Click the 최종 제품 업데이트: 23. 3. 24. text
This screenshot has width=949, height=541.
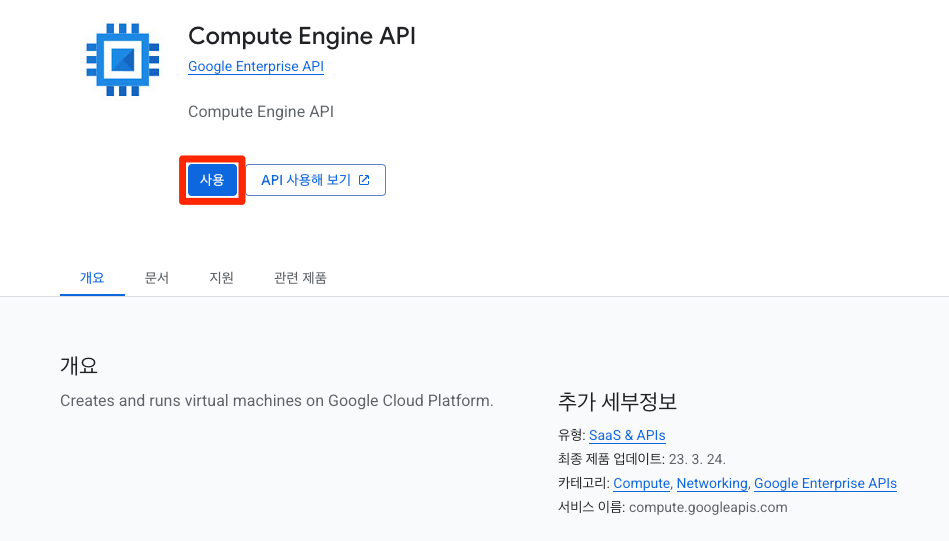coord(642,459)
